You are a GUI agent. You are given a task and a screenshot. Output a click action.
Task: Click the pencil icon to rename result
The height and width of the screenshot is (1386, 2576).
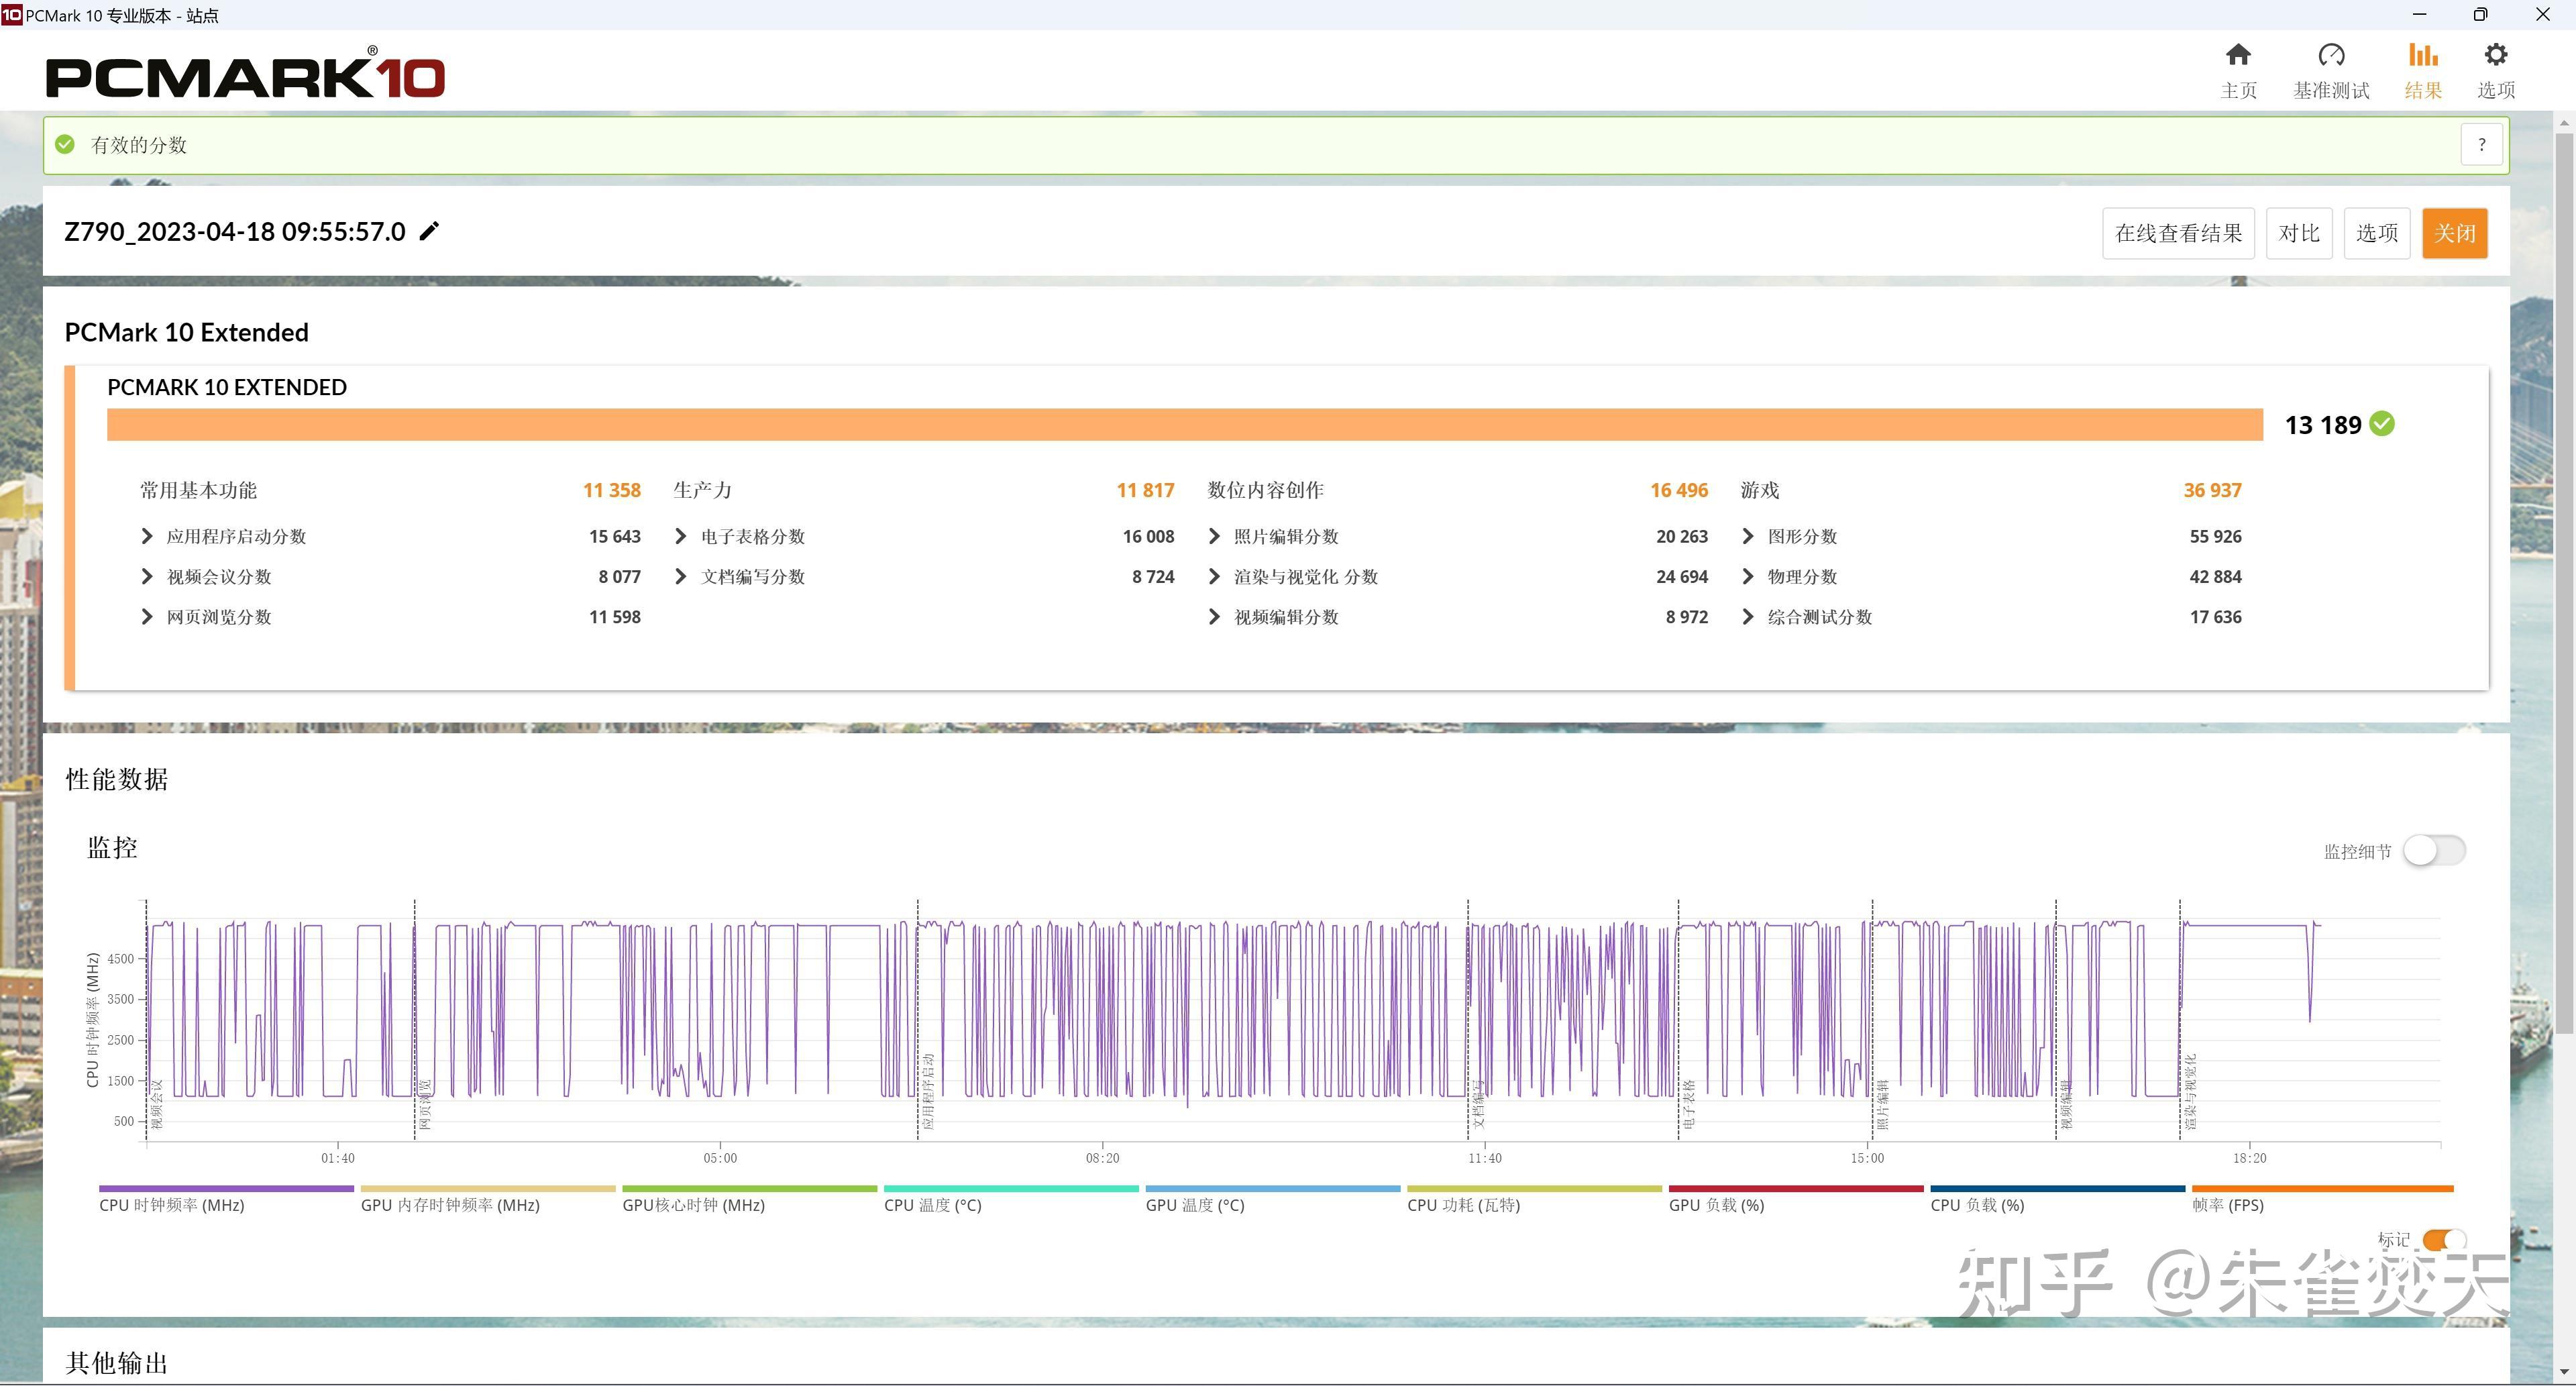point(429,231)
